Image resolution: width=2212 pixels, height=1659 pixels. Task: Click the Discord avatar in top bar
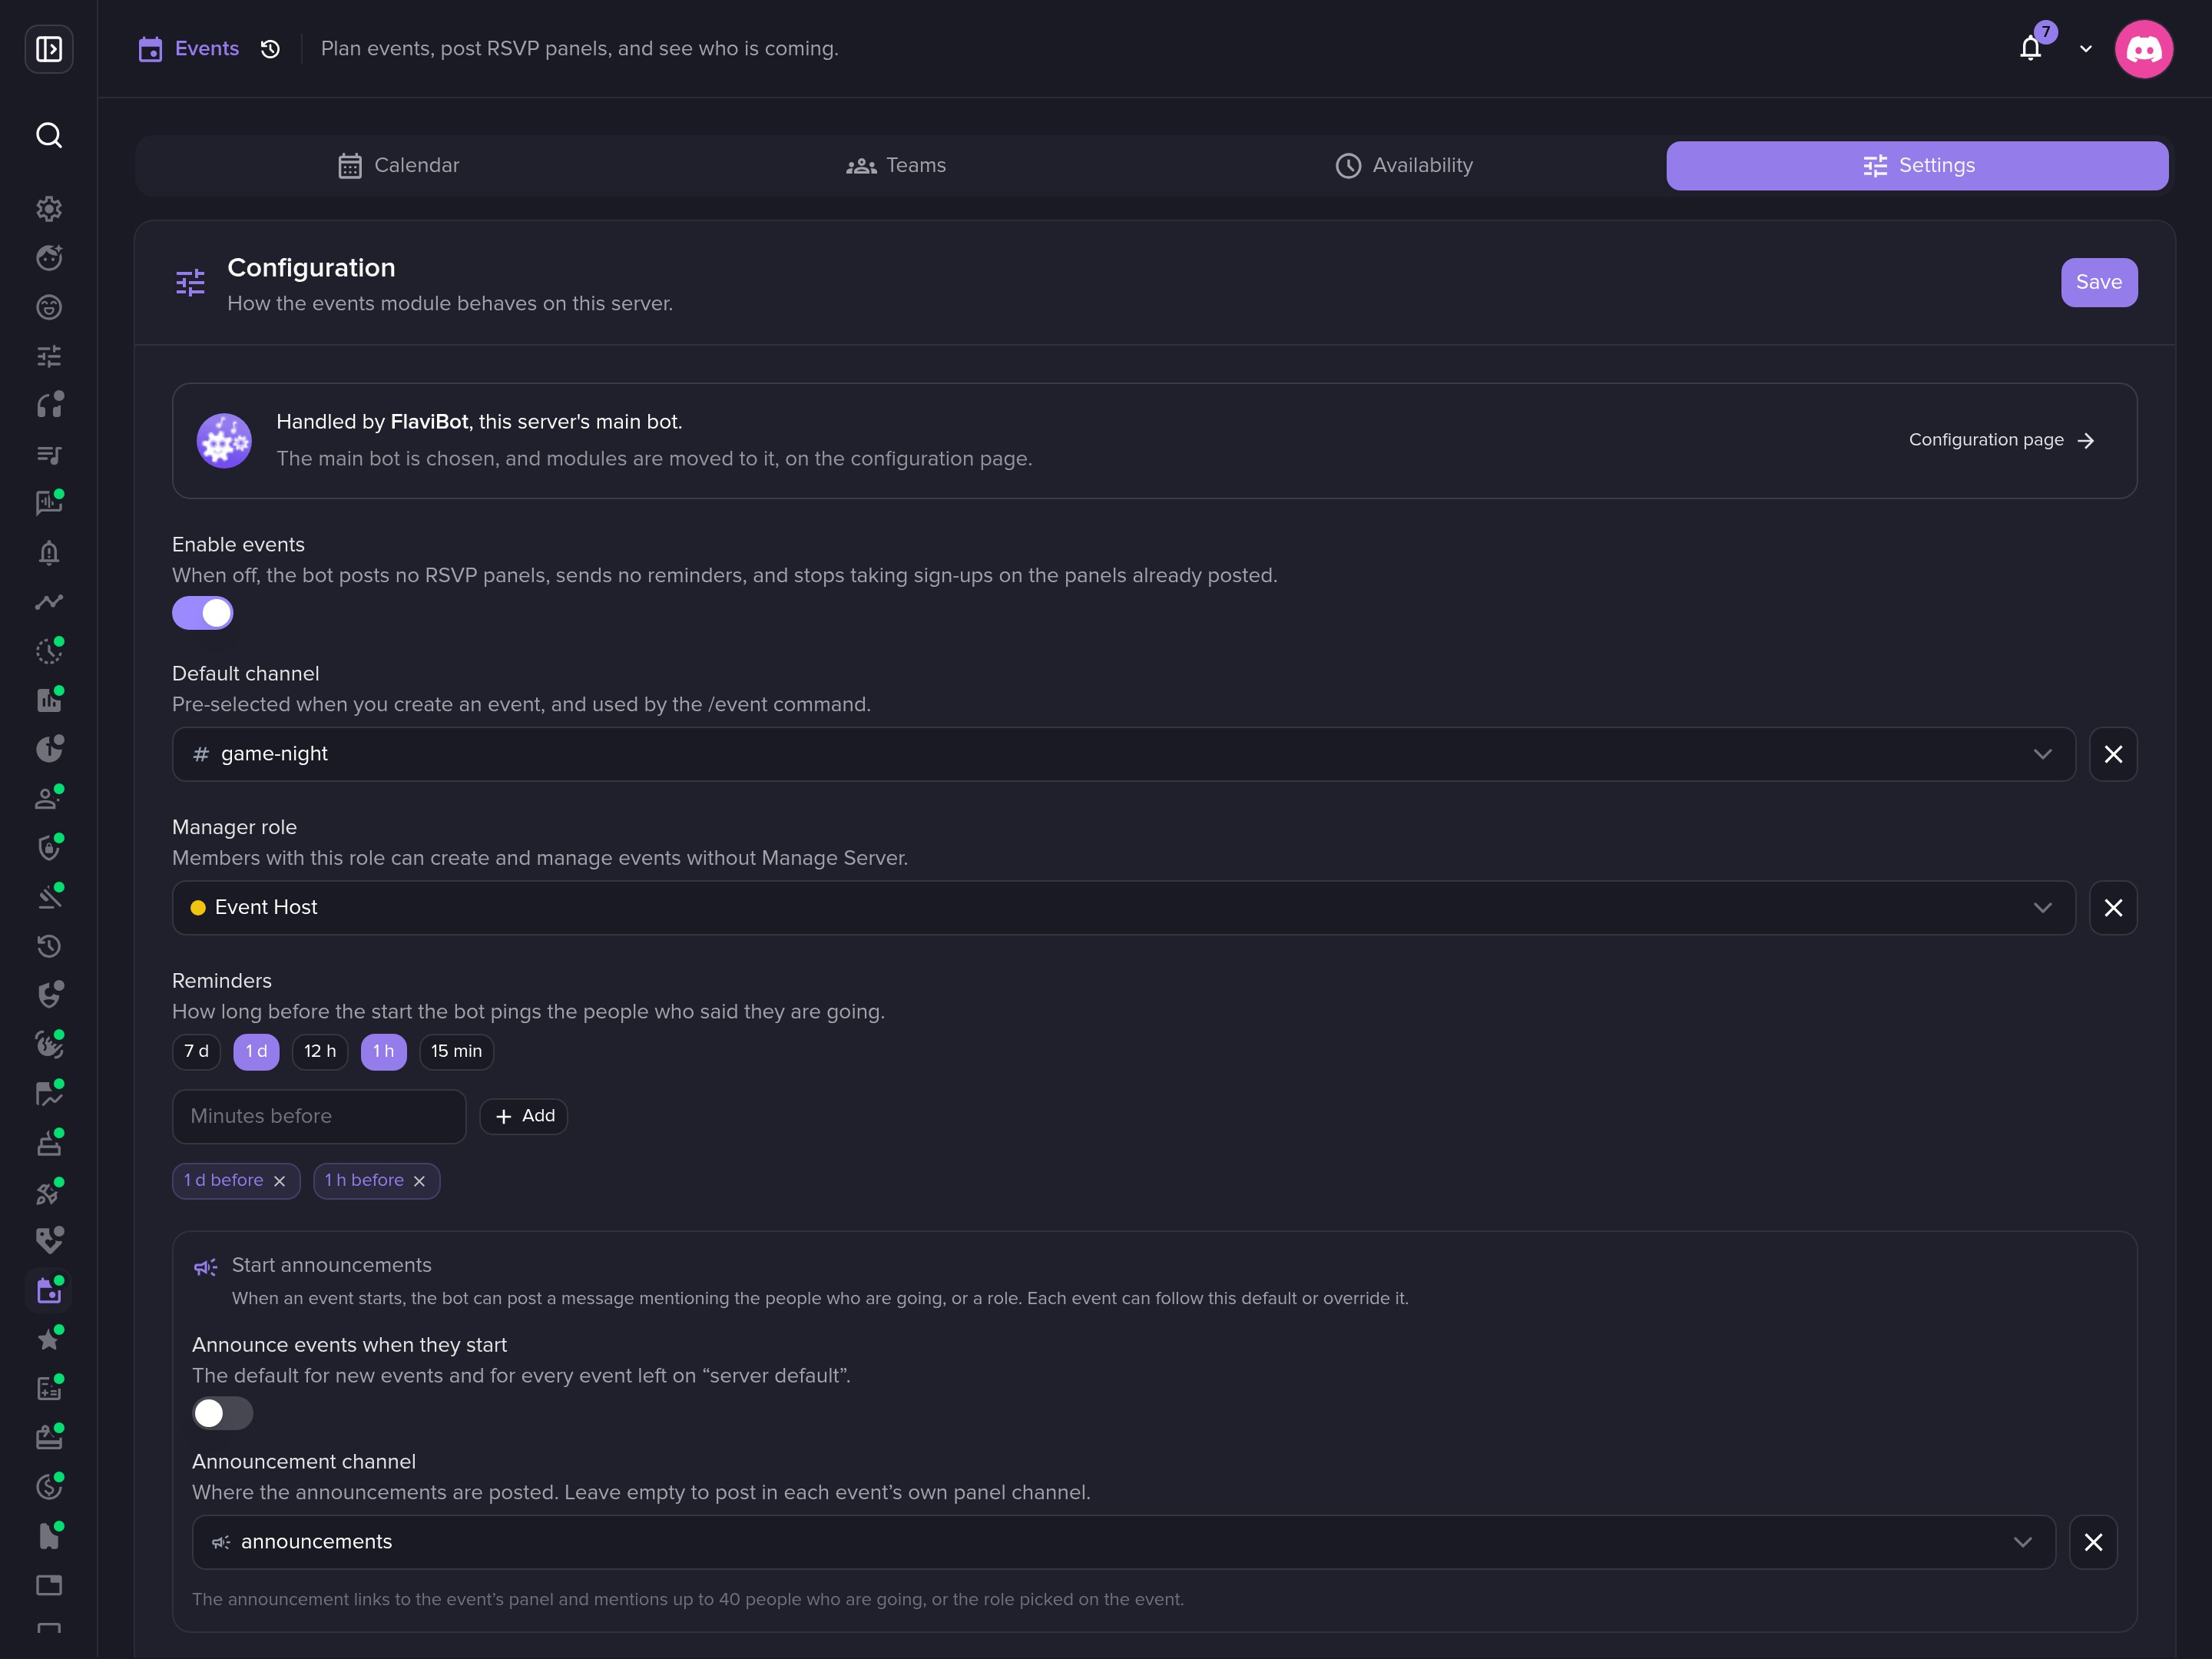(2144, 49)
